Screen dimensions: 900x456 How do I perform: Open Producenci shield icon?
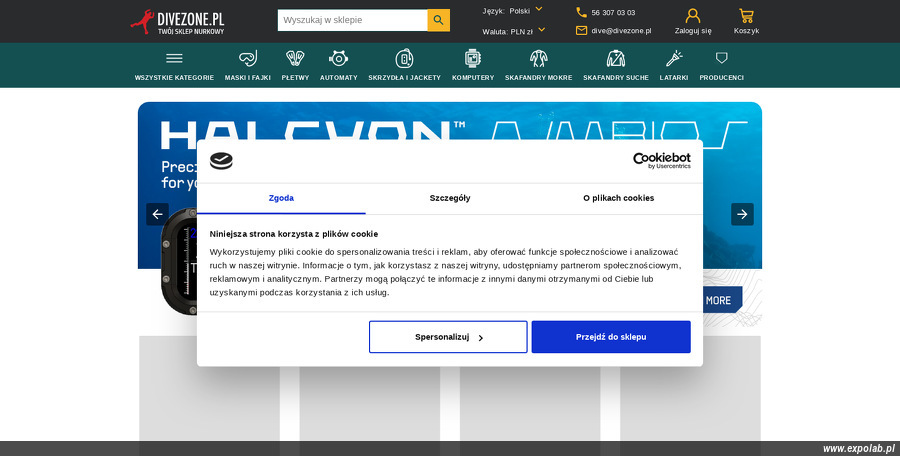point(721,57)
